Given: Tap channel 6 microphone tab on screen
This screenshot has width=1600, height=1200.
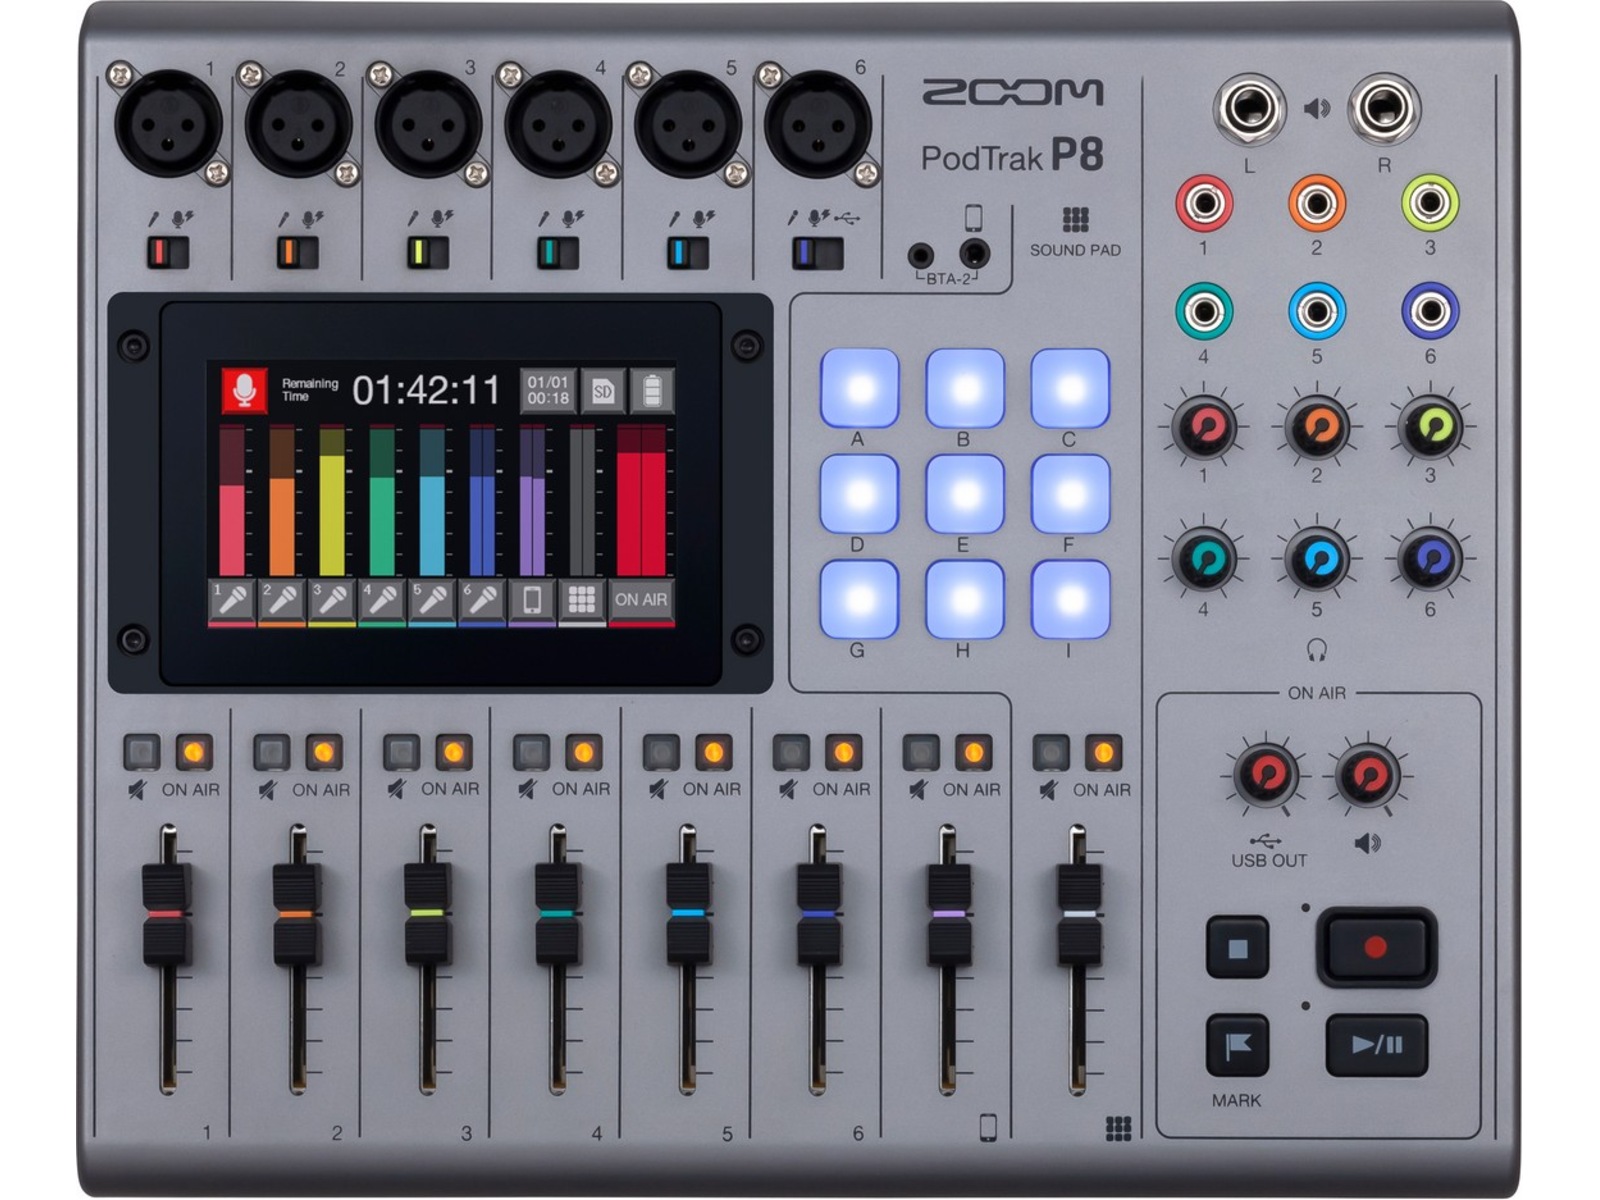Looking at the screenshot, I should 482,600.
